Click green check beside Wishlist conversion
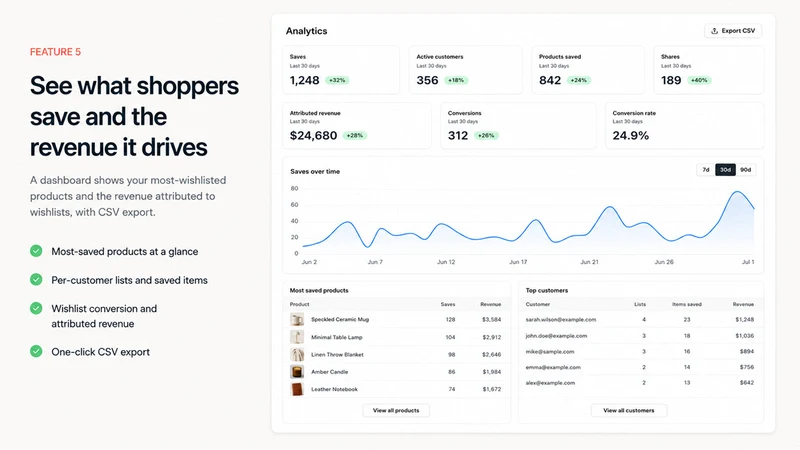The width and height of the screenshot is (800, 450). (x=36, y=308)
